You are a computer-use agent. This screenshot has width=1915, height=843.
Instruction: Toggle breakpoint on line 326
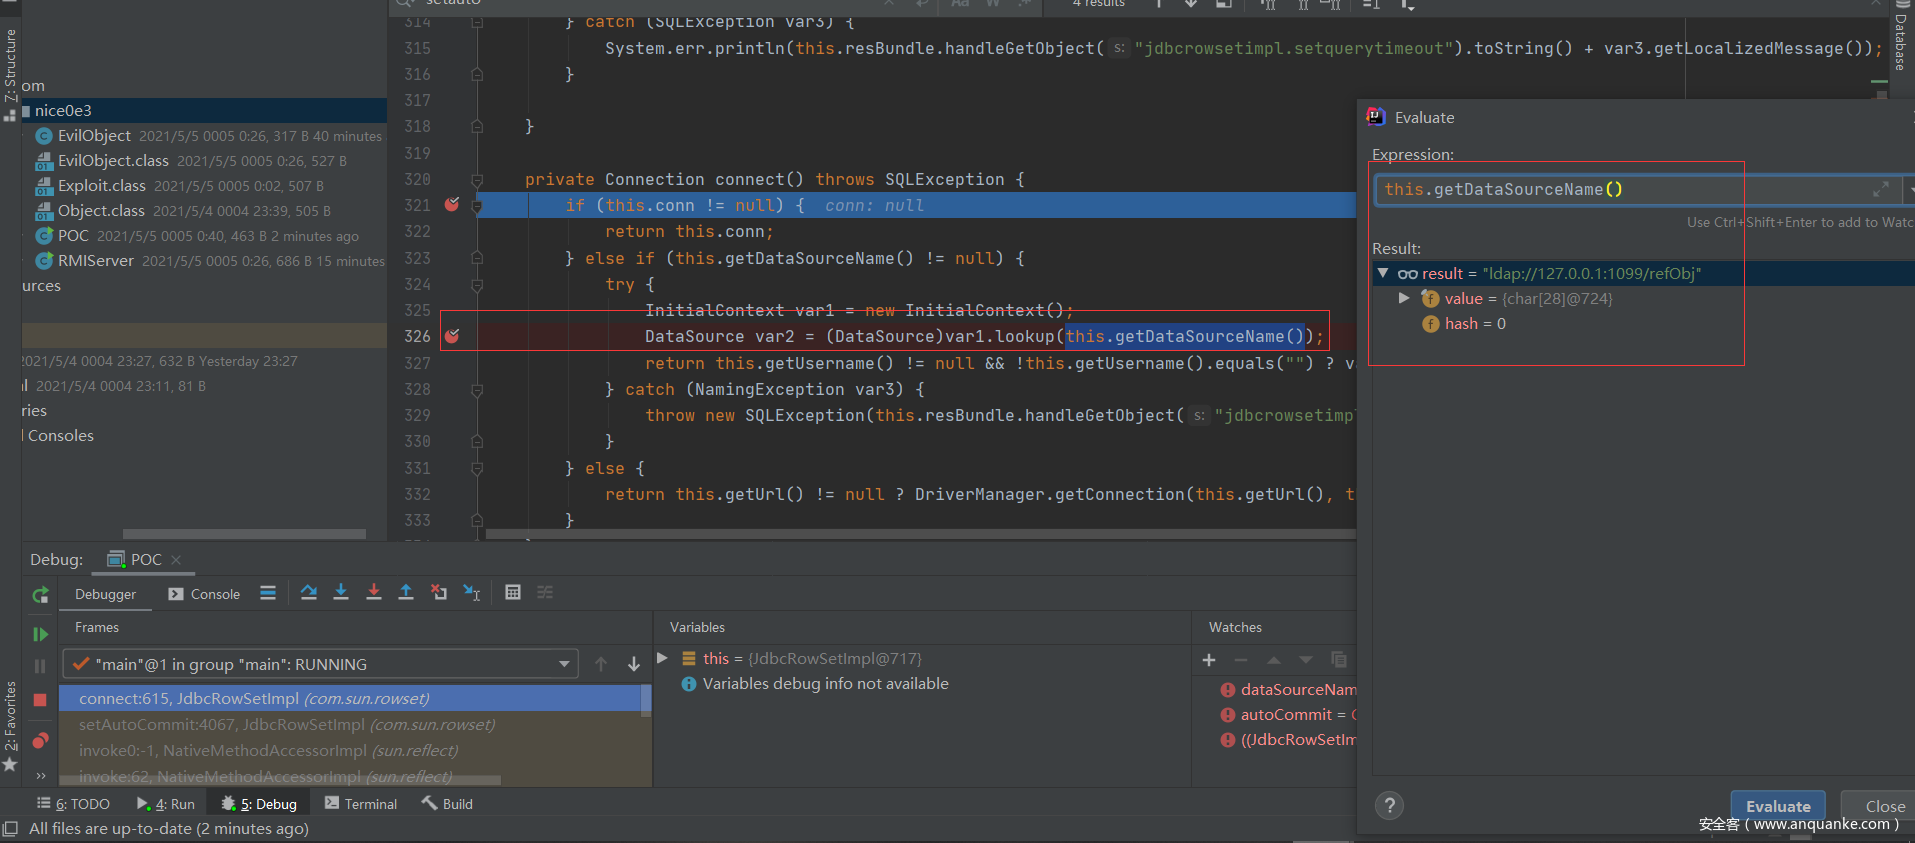(x=452, y=336)
